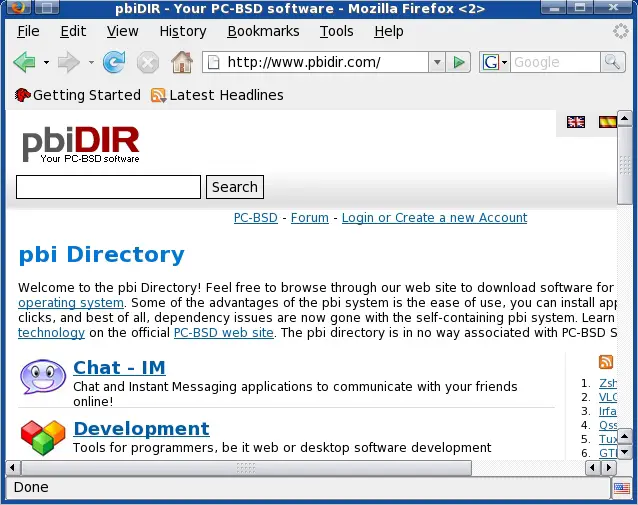Reload the page with the refresh icon
Viewport: 638px width, 505px height.
pyautogui.click(x=114, y=62)
